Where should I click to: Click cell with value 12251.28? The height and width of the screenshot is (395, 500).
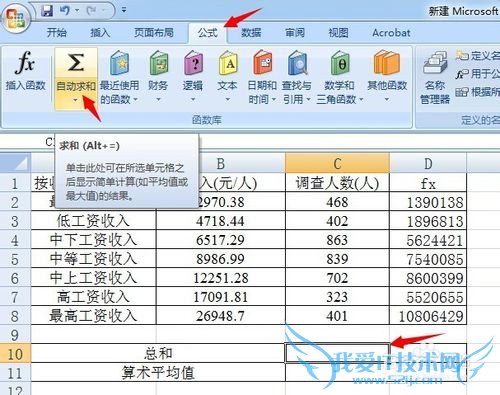[x=220, y=278]
